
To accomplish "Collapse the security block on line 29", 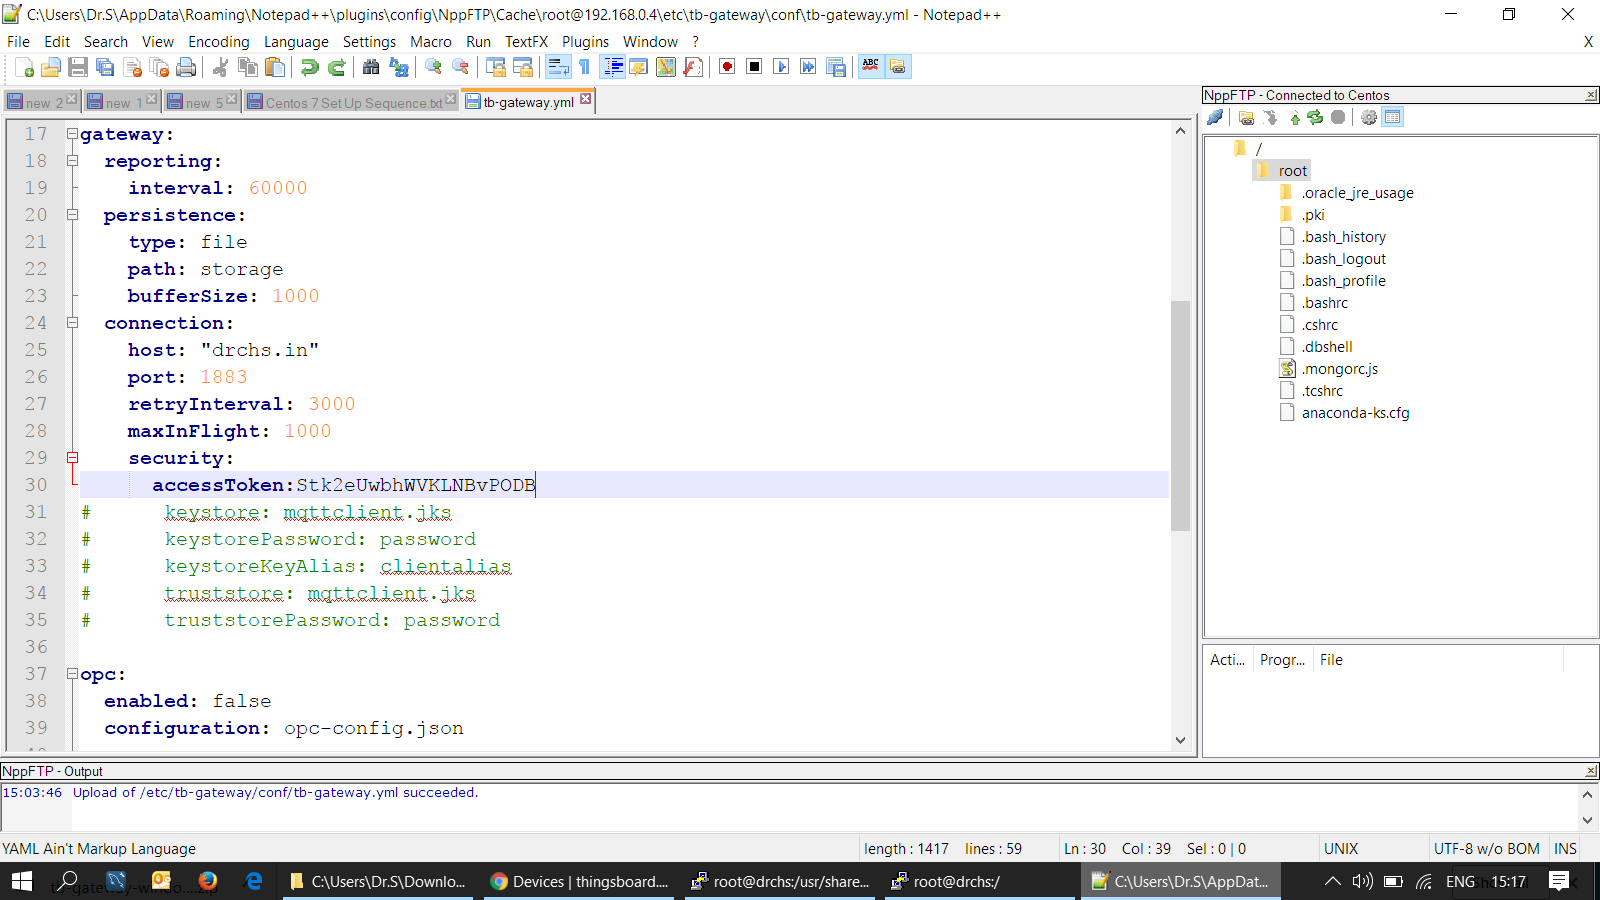I will [x=74, y=457].
